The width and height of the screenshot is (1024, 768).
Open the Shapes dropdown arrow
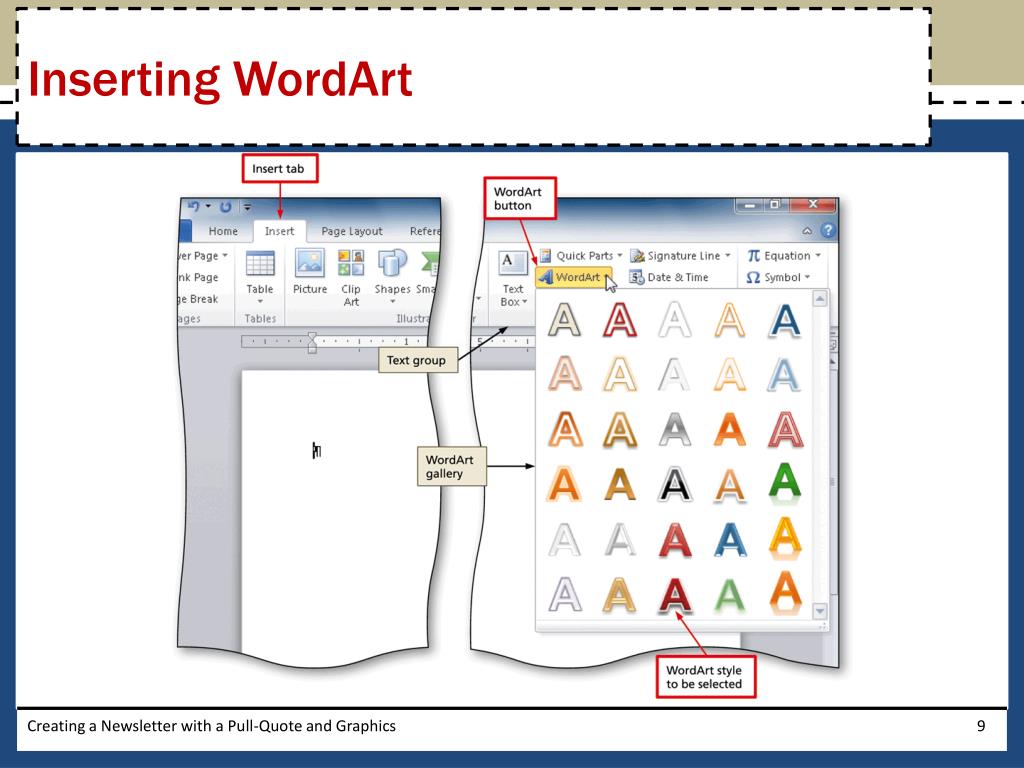click(x=392, y=302)
